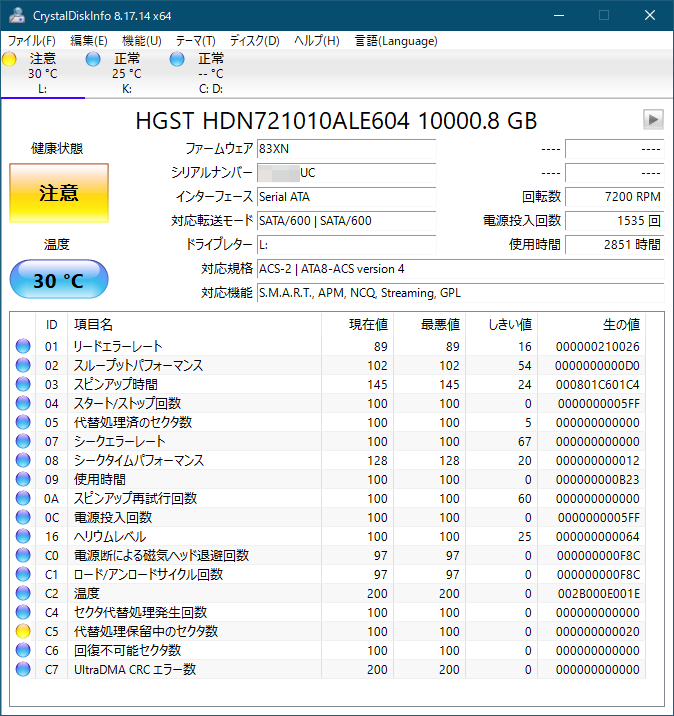This screenshot has width=674, height=716.
Task: Click status orb for C7 UltraDMA CRC エラー数
Action: 23,669
